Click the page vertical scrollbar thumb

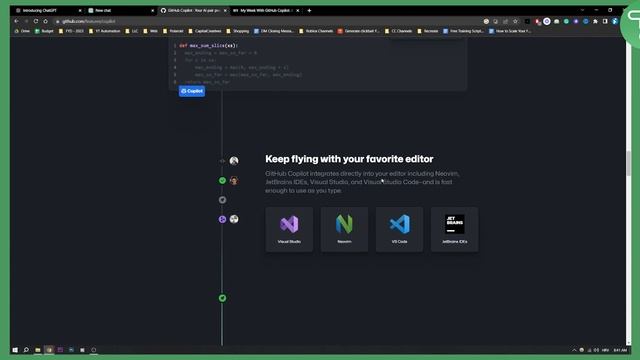coord(629,163)
